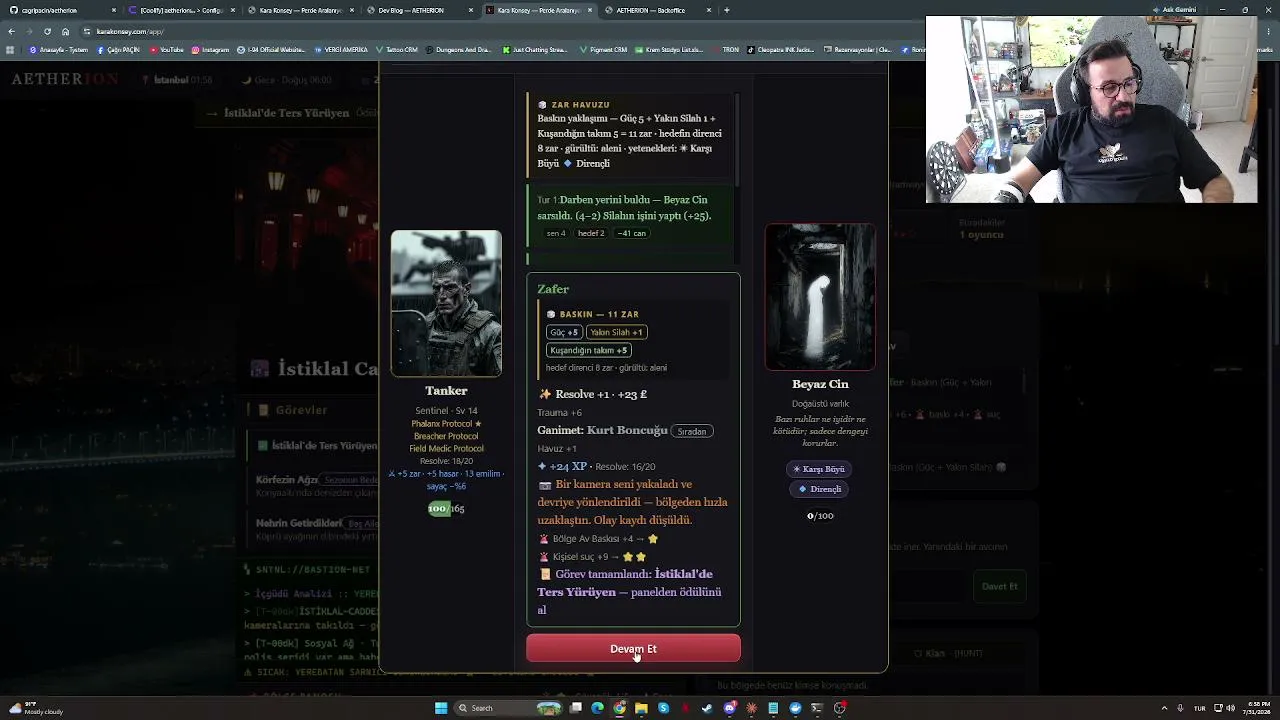Open the Görevler section in the background page
The image size is (1280, 720).
point(301,410)
